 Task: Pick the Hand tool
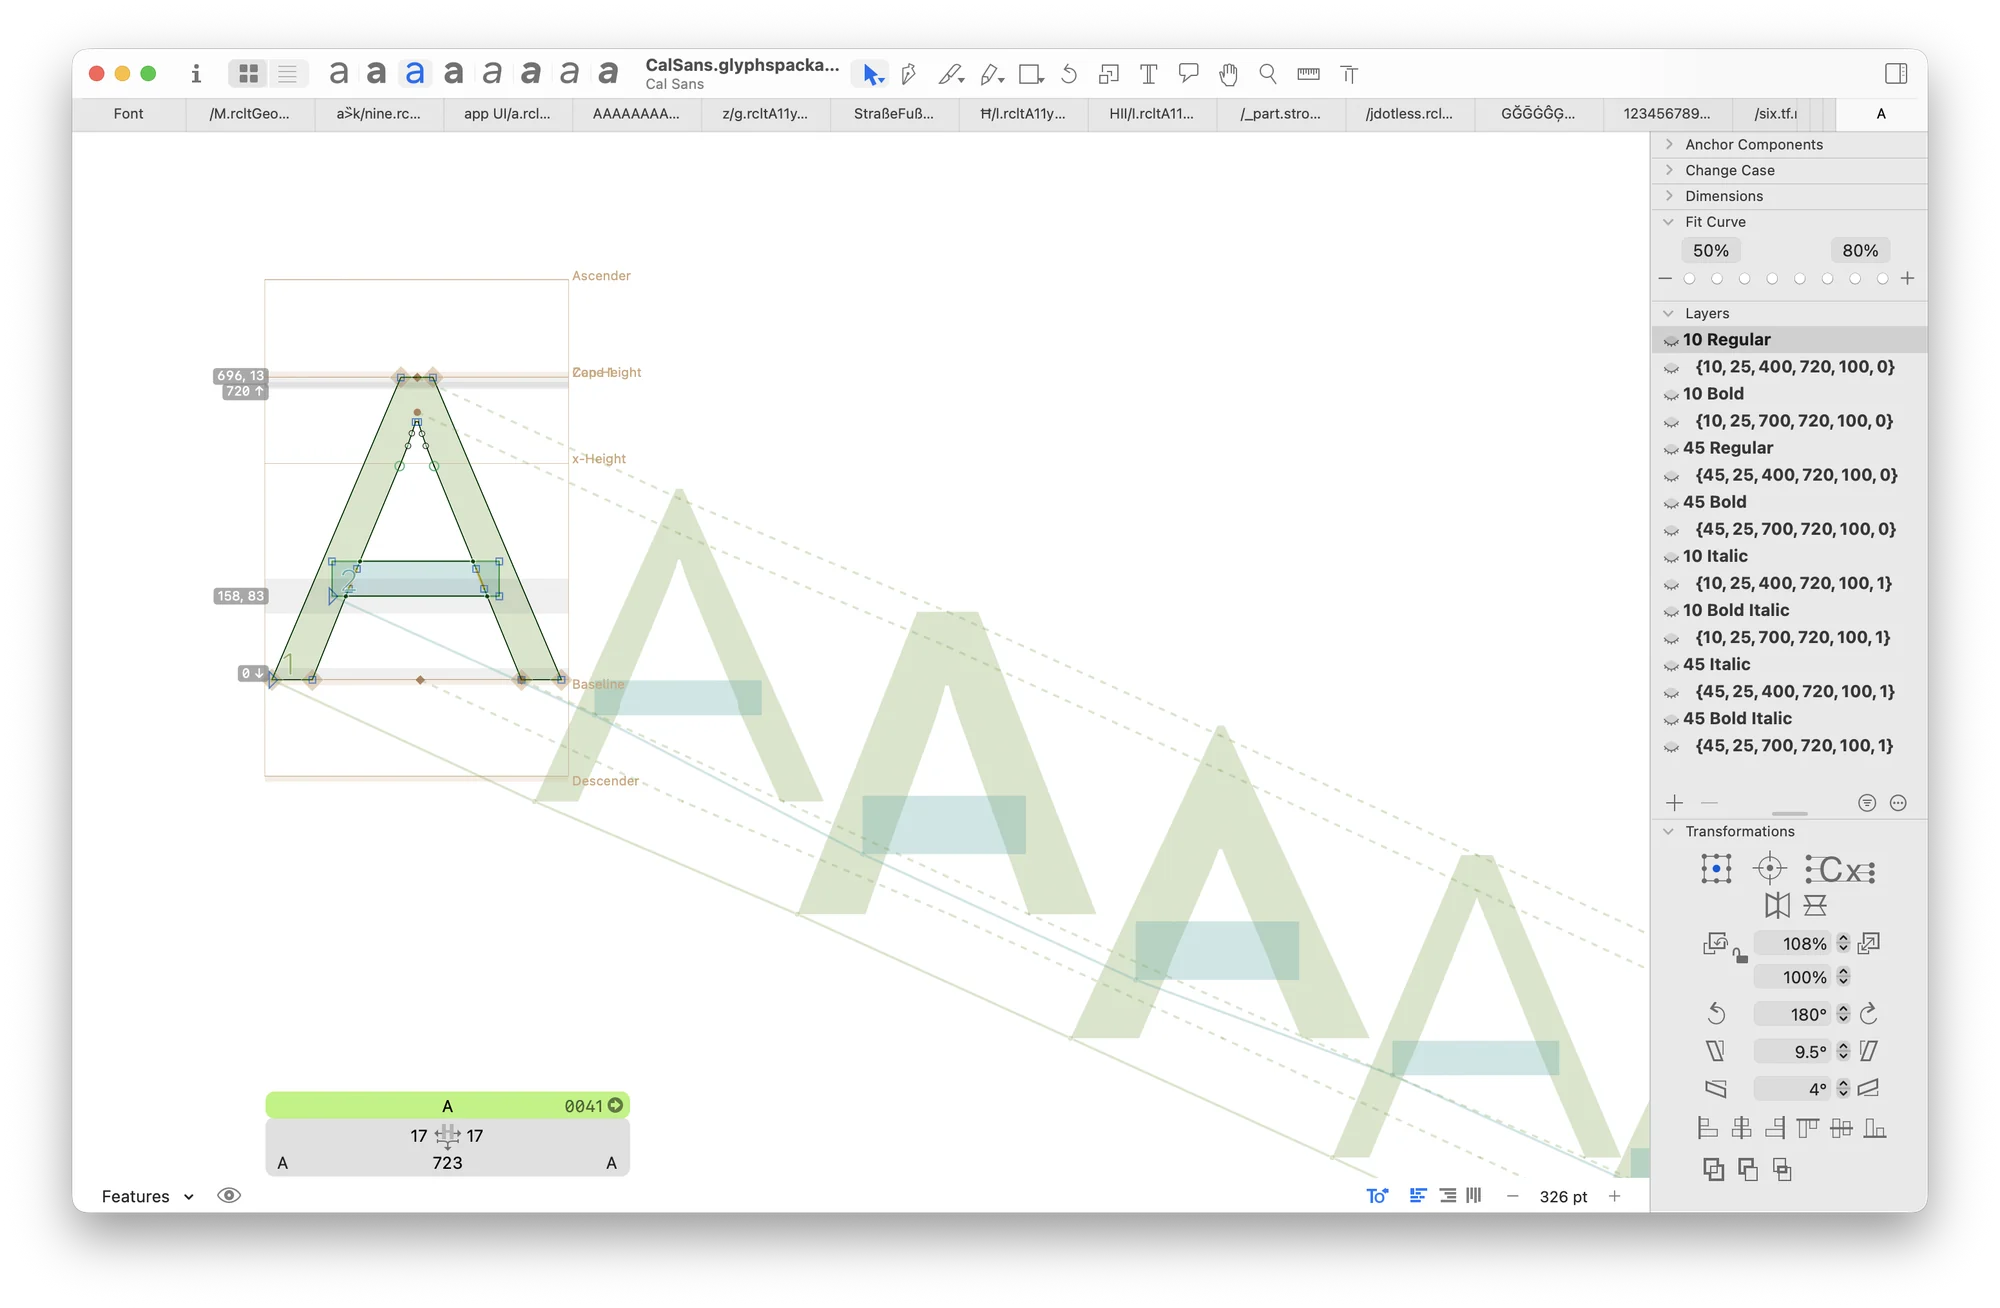1228,74
